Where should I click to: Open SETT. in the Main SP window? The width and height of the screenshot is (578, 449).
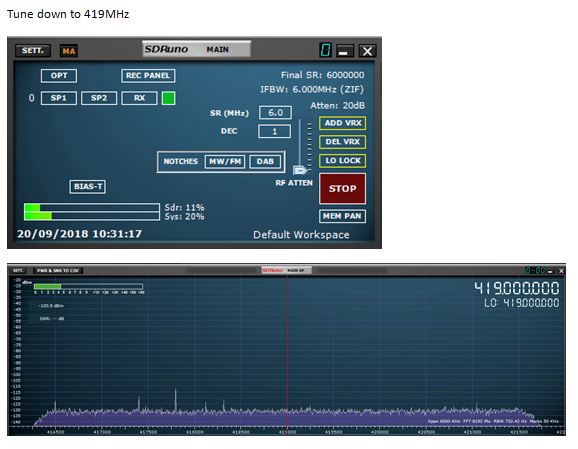click(17, 271)
